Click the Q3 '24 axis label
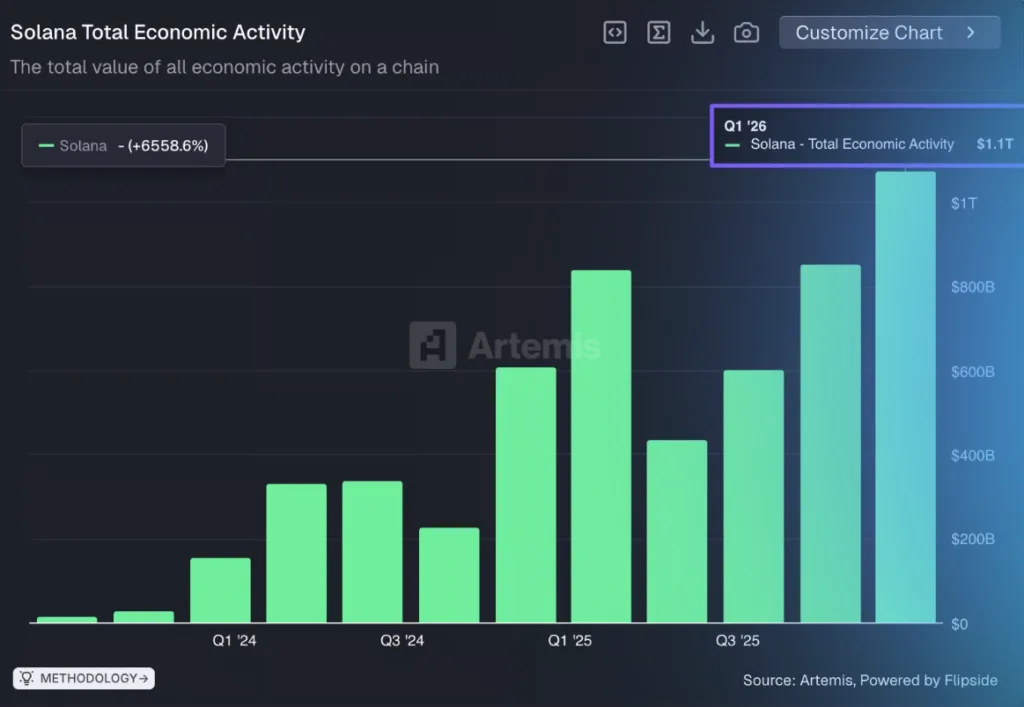 pos(402,641)
